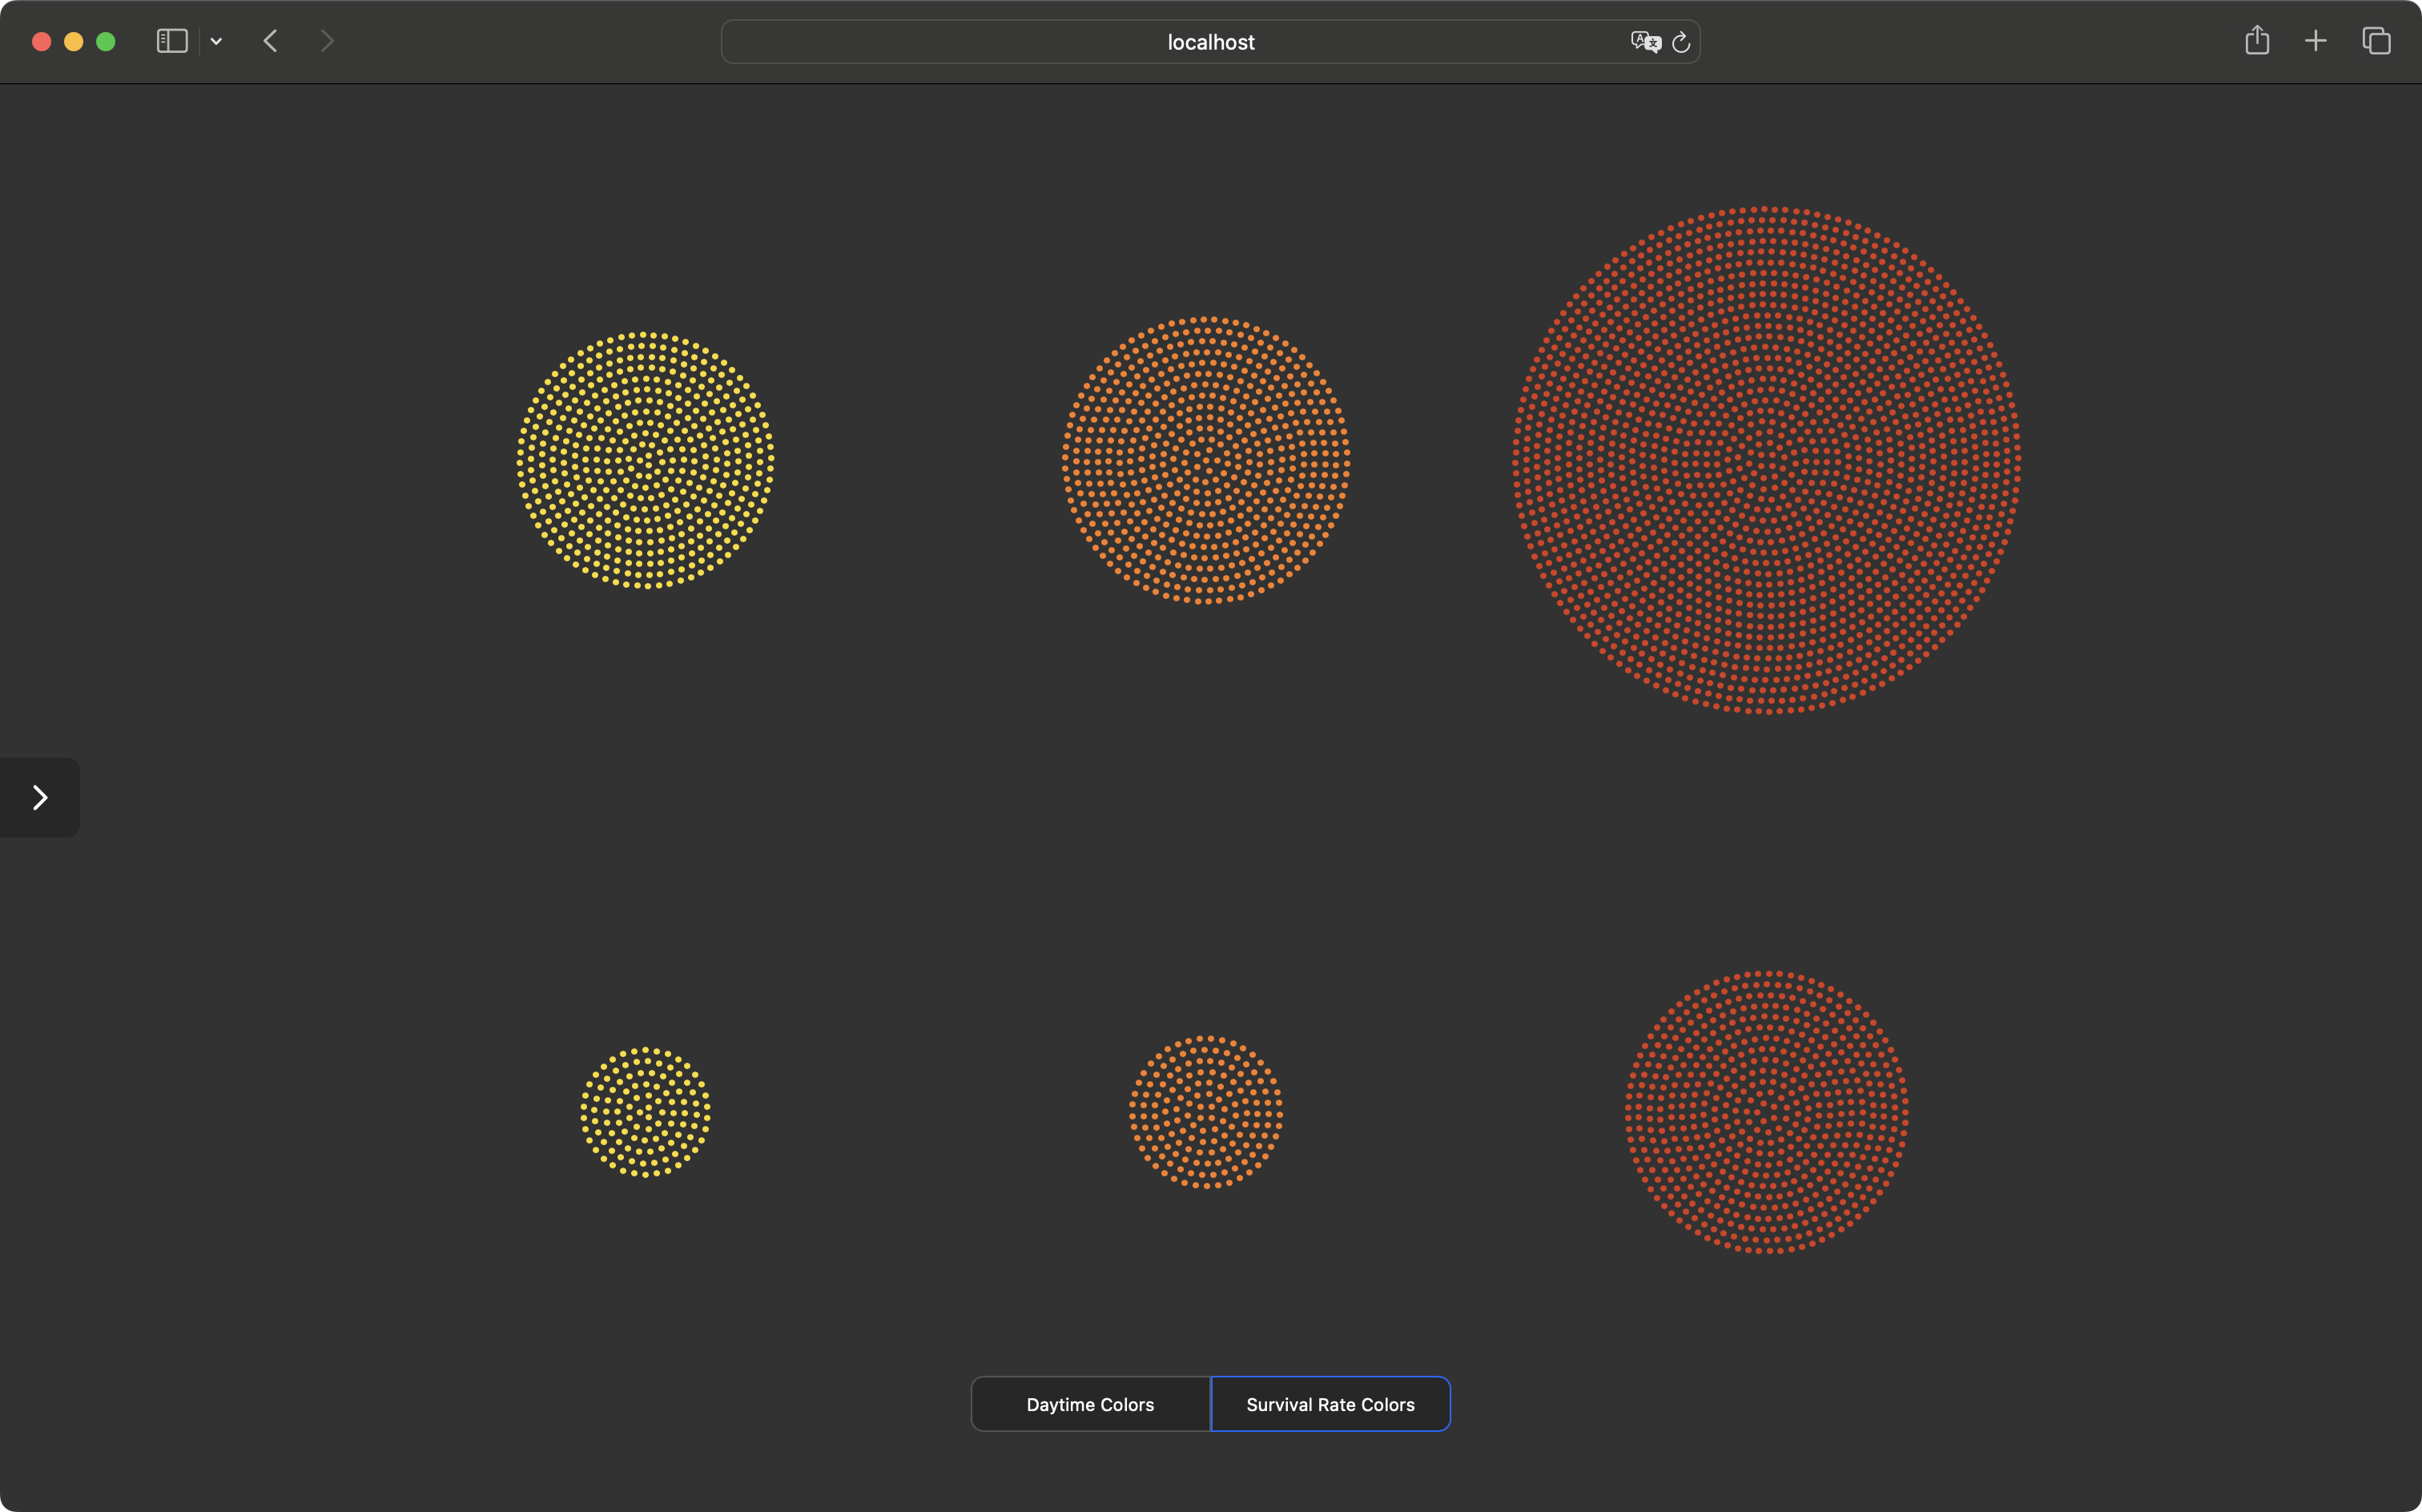Select the top orange dot cluster
Screen dimensions: 2422x1512
point(1206,460)
